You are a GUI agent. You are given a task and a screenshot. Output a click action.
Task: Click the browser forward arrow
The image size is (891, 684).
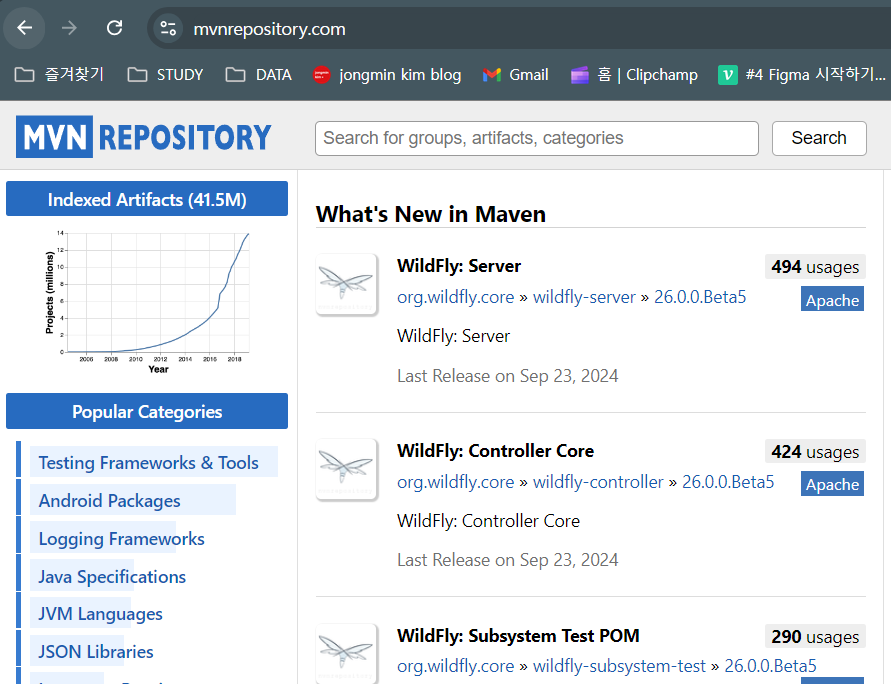pos(69,28)
